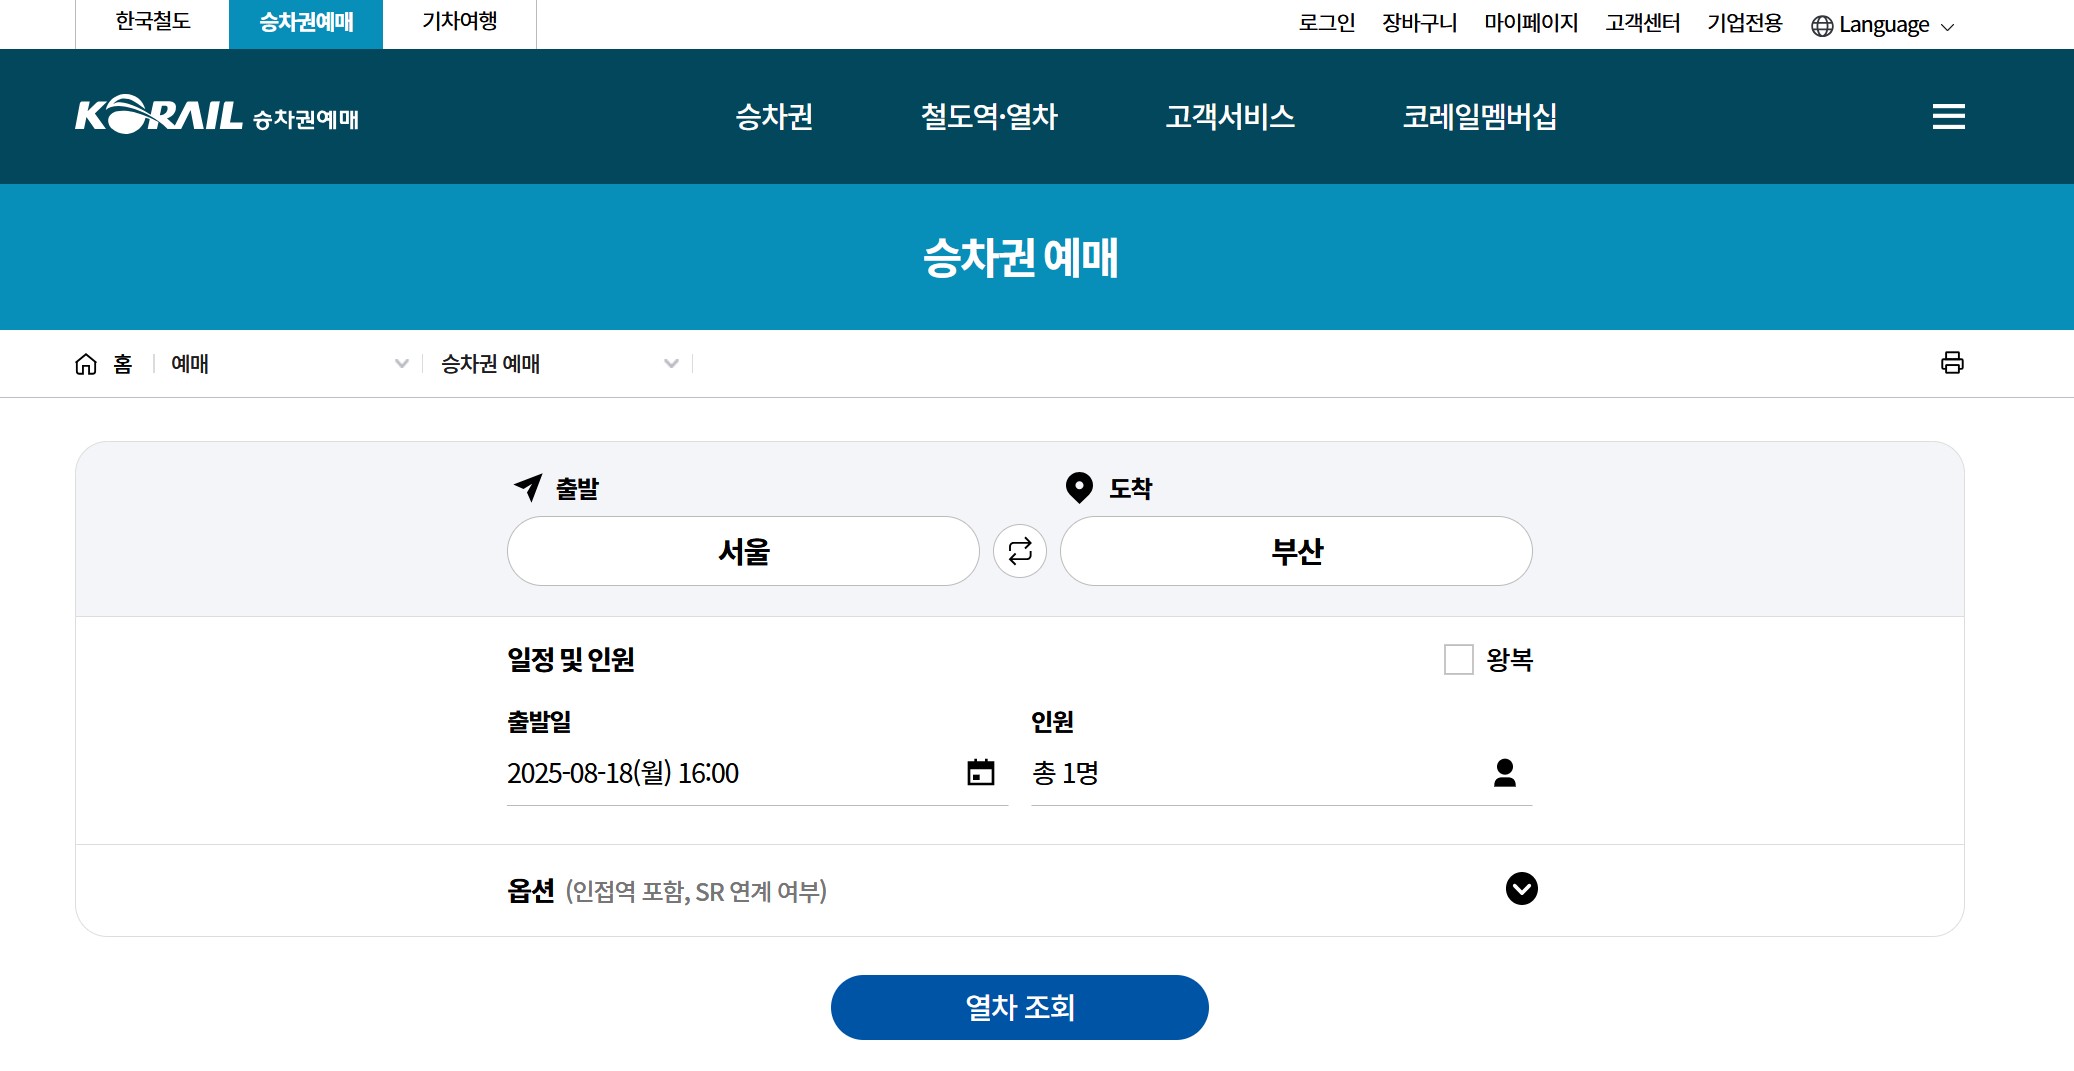Viewport: 2074px width, 1071px height.
Task: Expand the 옵션 section arrow
Action: pos(1522,889)
